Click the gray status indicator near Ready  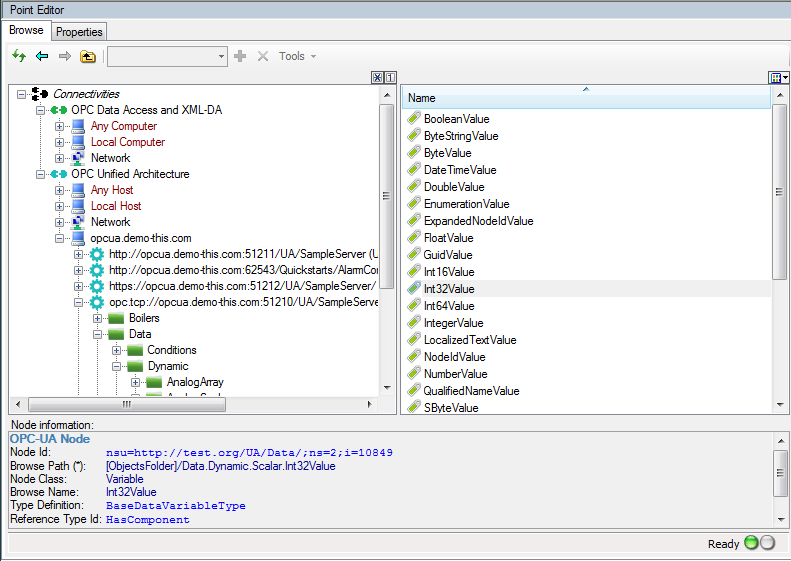pos(768,543)
